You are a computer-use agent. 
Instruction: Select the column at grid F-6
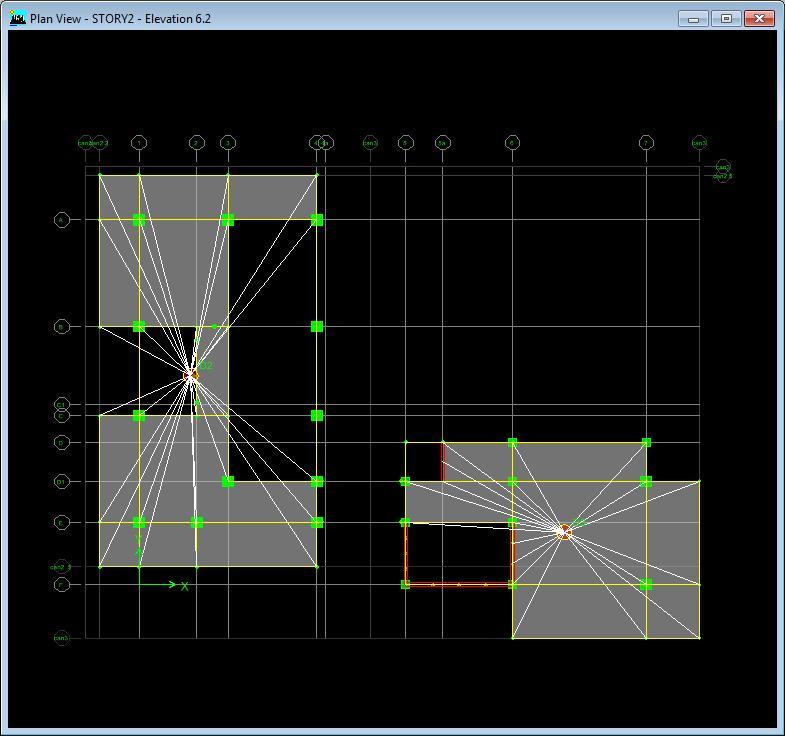[512, 584]
